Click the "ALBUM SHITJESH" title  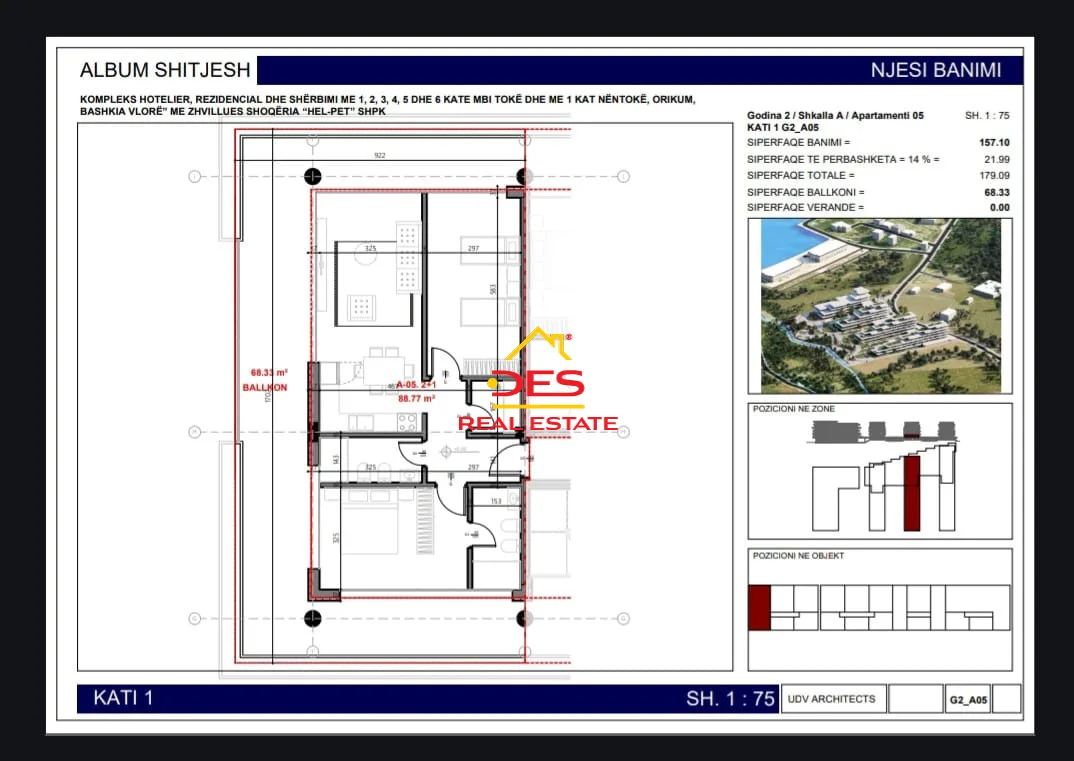tap(165, 70)
